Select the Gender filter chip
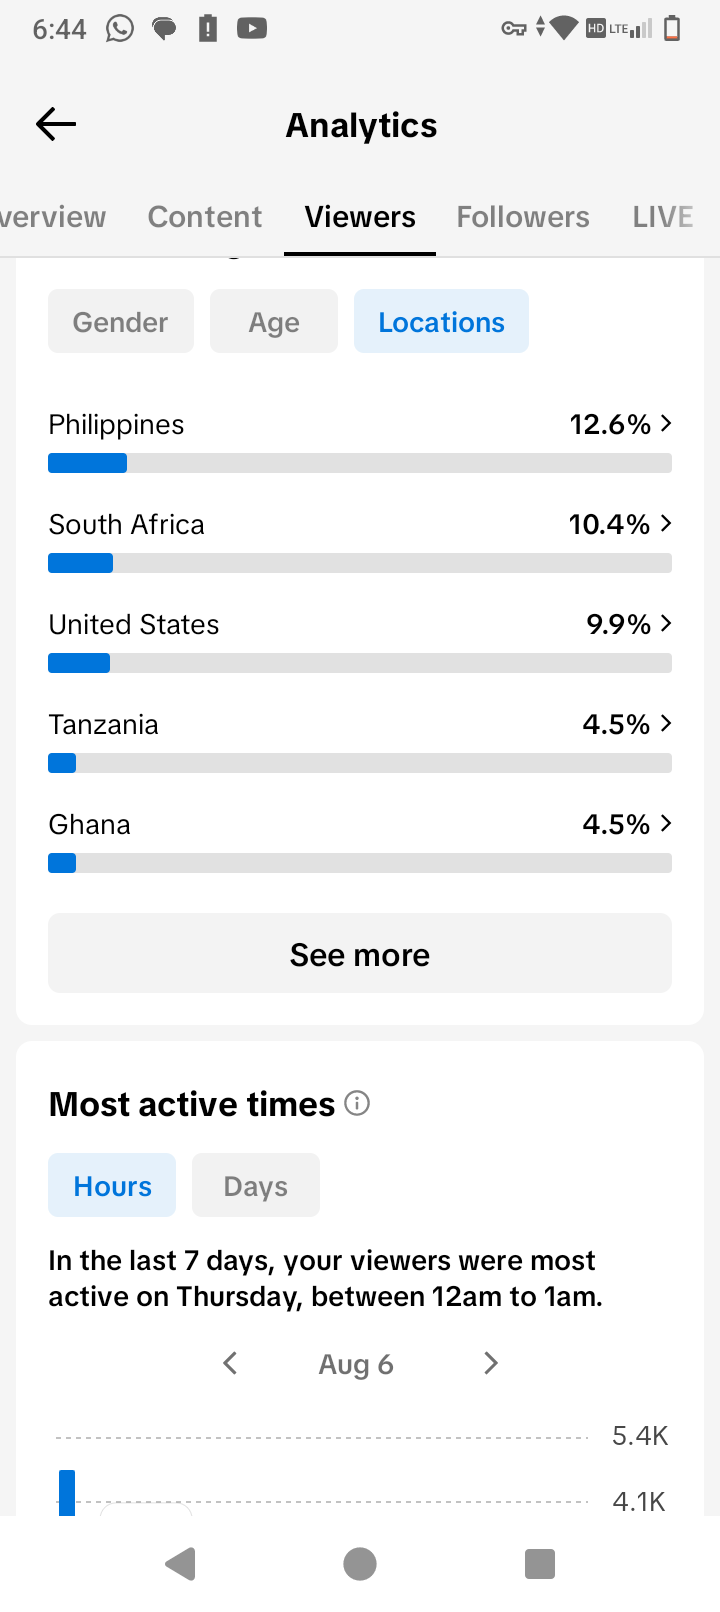This screenshot has width=720, height=1612. (121, 321)
